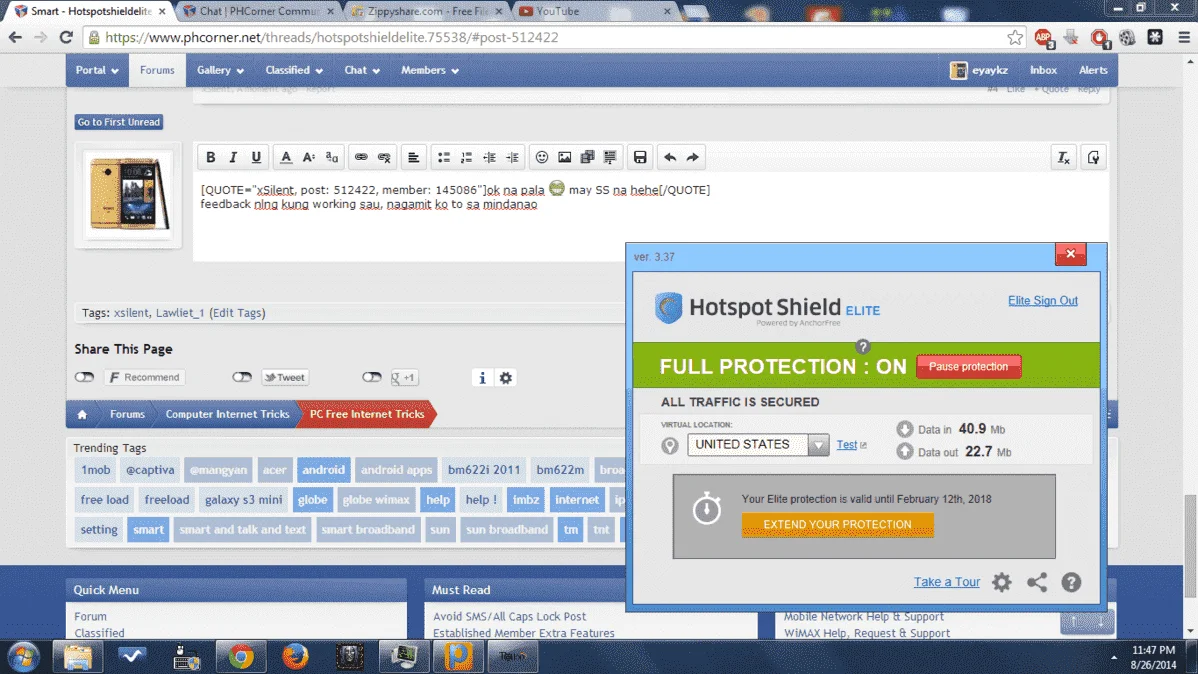Redo the last edit in the editor
Image resolution: width=1198 pixels, height=674 pixels.
pos(693,157)
